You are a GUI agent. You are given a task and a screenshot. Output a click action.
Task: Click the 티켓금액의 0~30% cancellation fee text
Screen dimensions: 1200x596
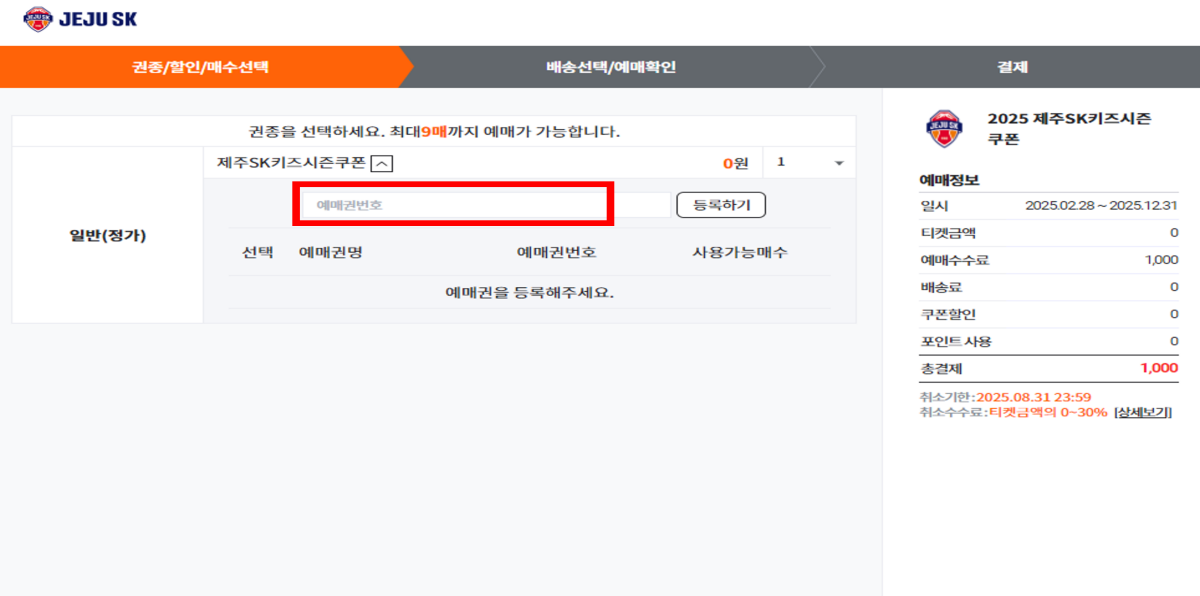(1048, 412)
